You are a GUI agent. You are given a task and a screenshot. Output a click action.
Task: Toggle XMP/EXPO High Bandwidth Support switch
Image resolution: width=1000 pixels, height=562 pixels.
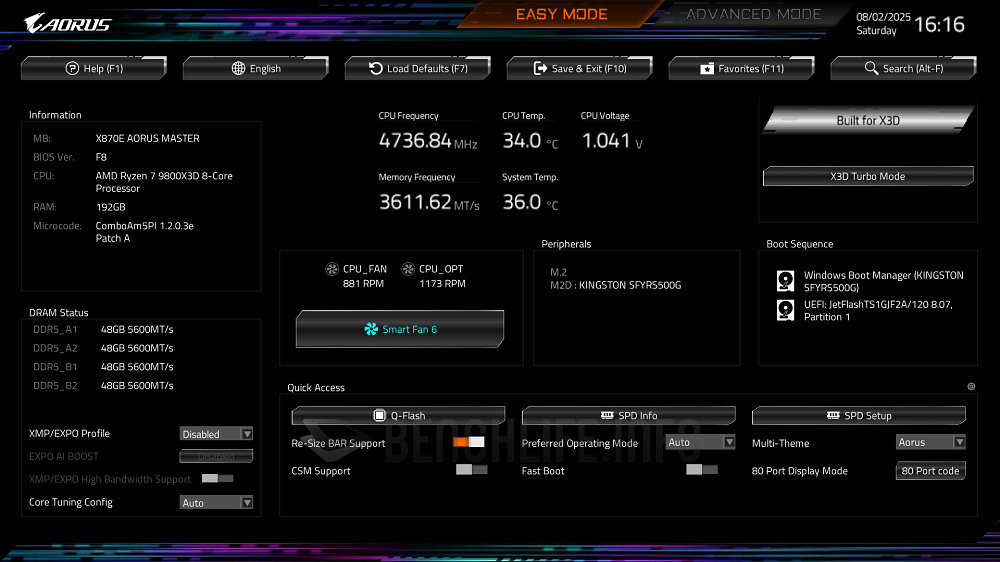217,478
